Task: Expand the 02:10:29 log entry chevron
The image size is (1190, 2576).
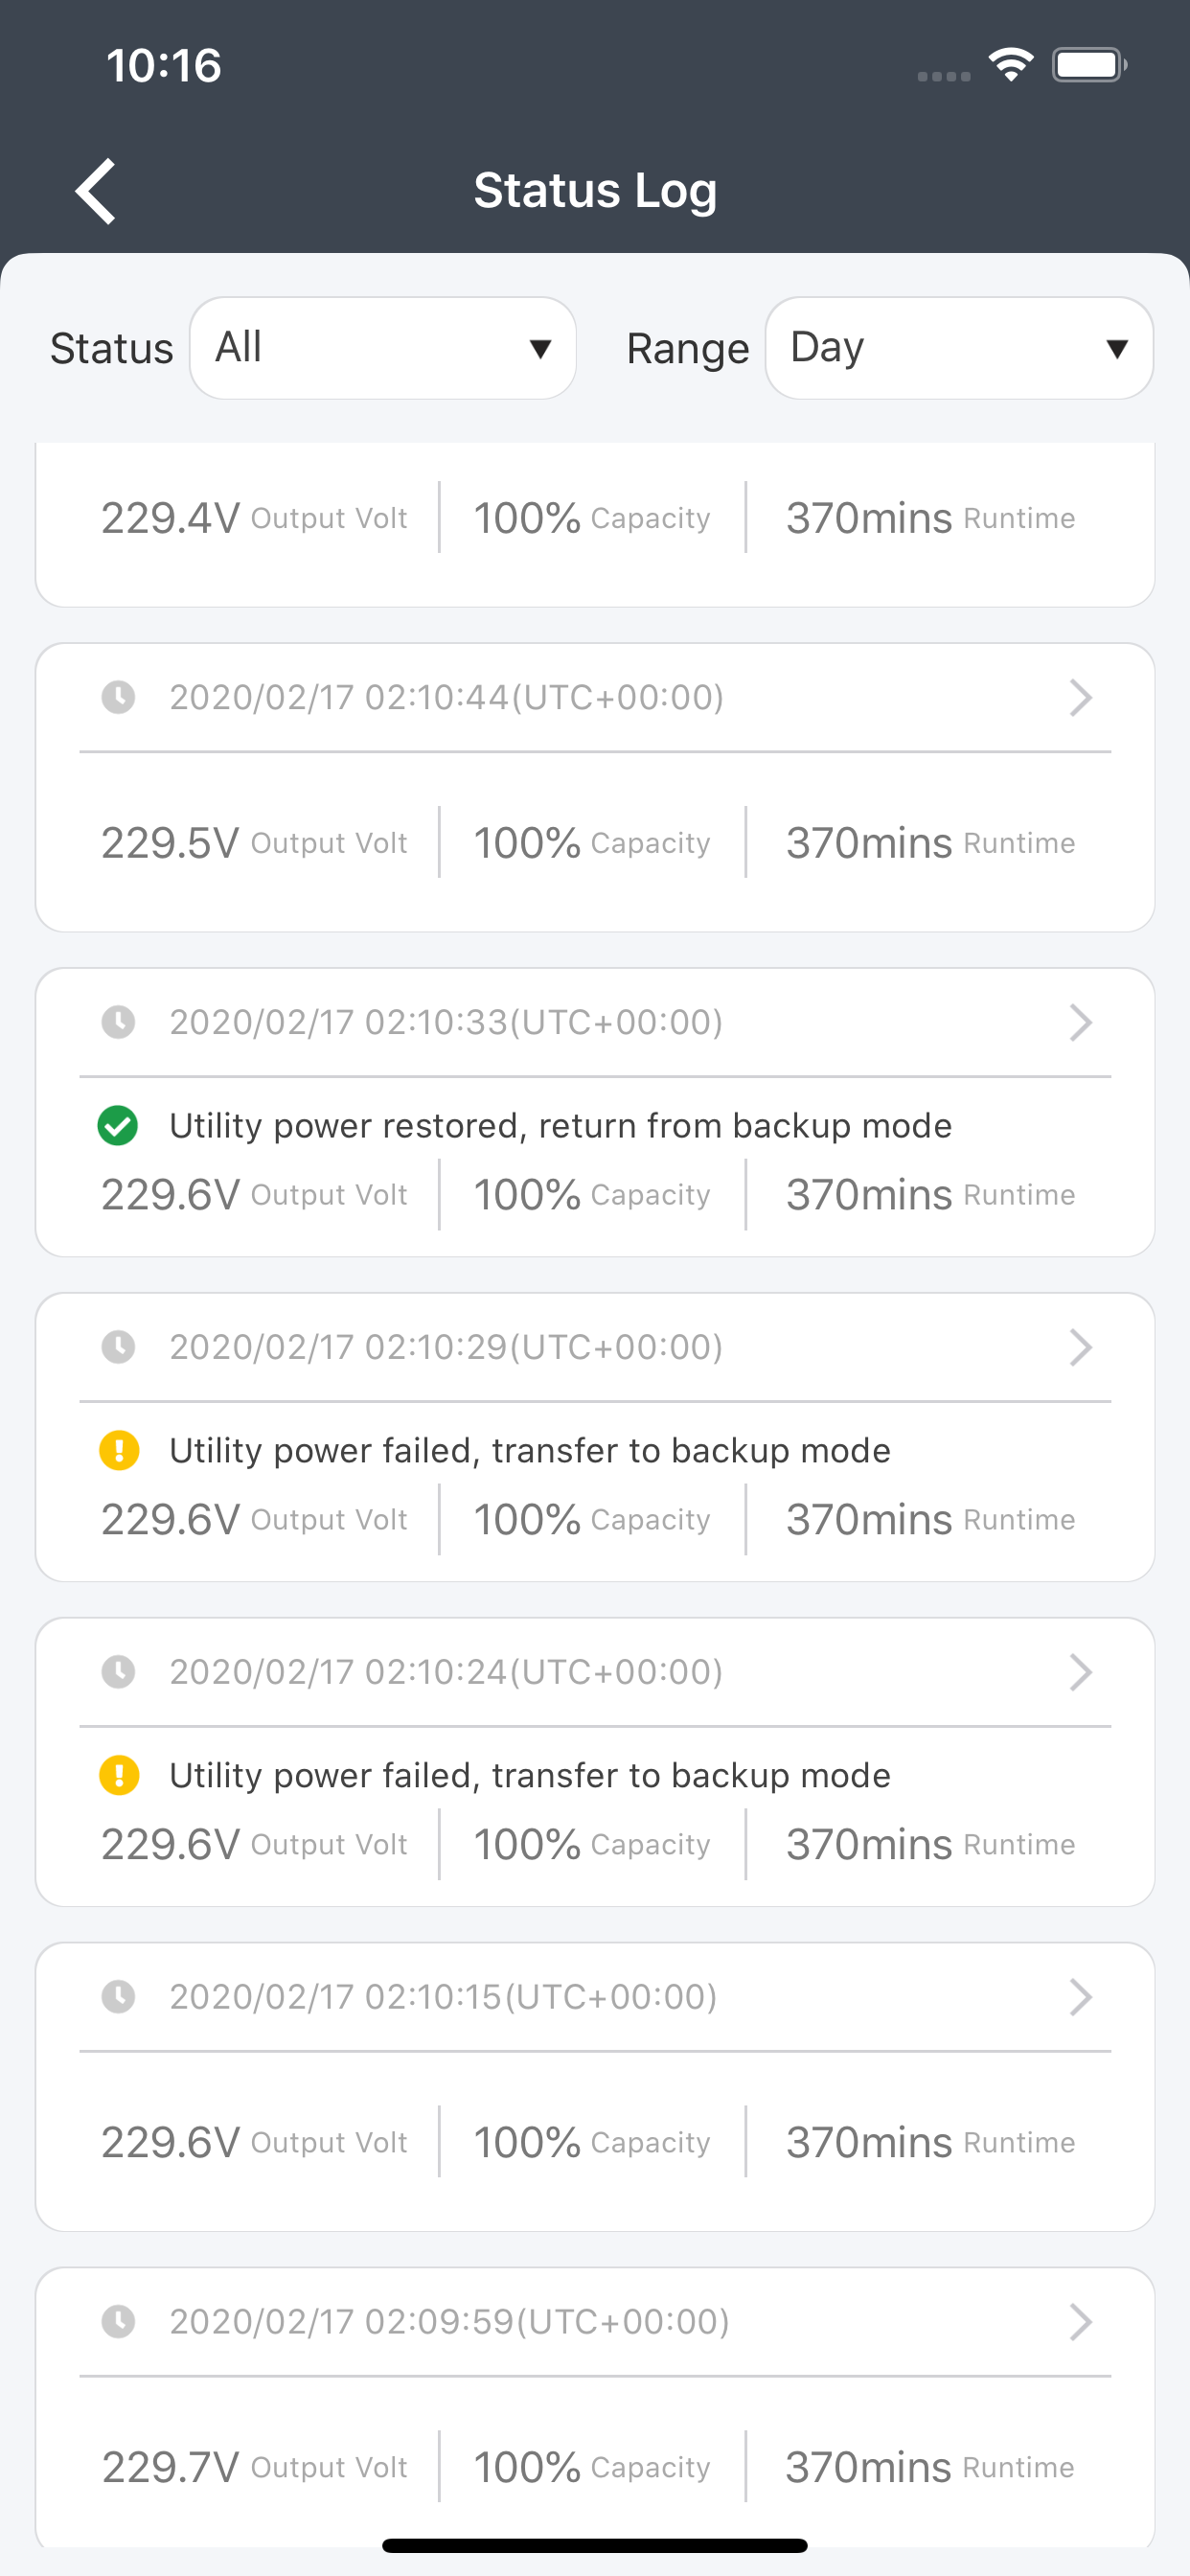Action: pyautogui.click(x=1080, y=1347)
